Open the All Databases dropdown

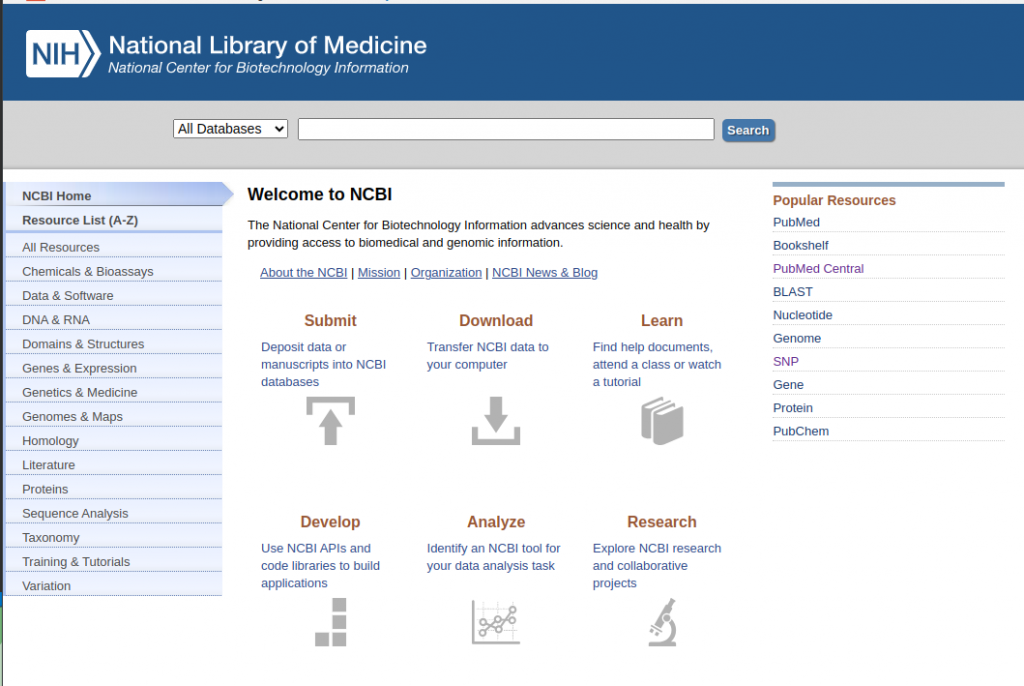(231, 129)
